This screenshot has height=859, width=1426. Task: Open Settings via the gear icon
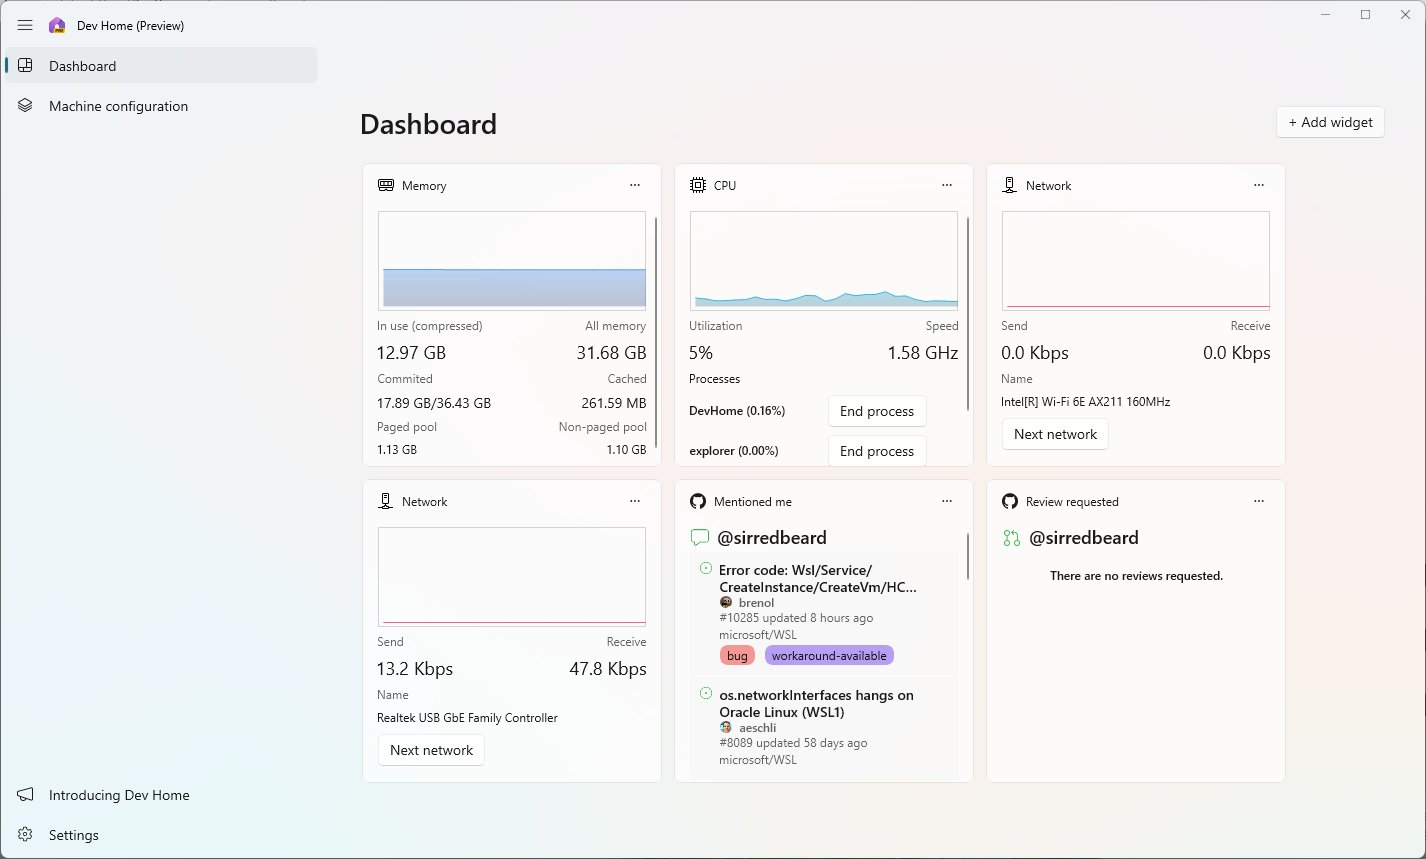coord(25,835)
